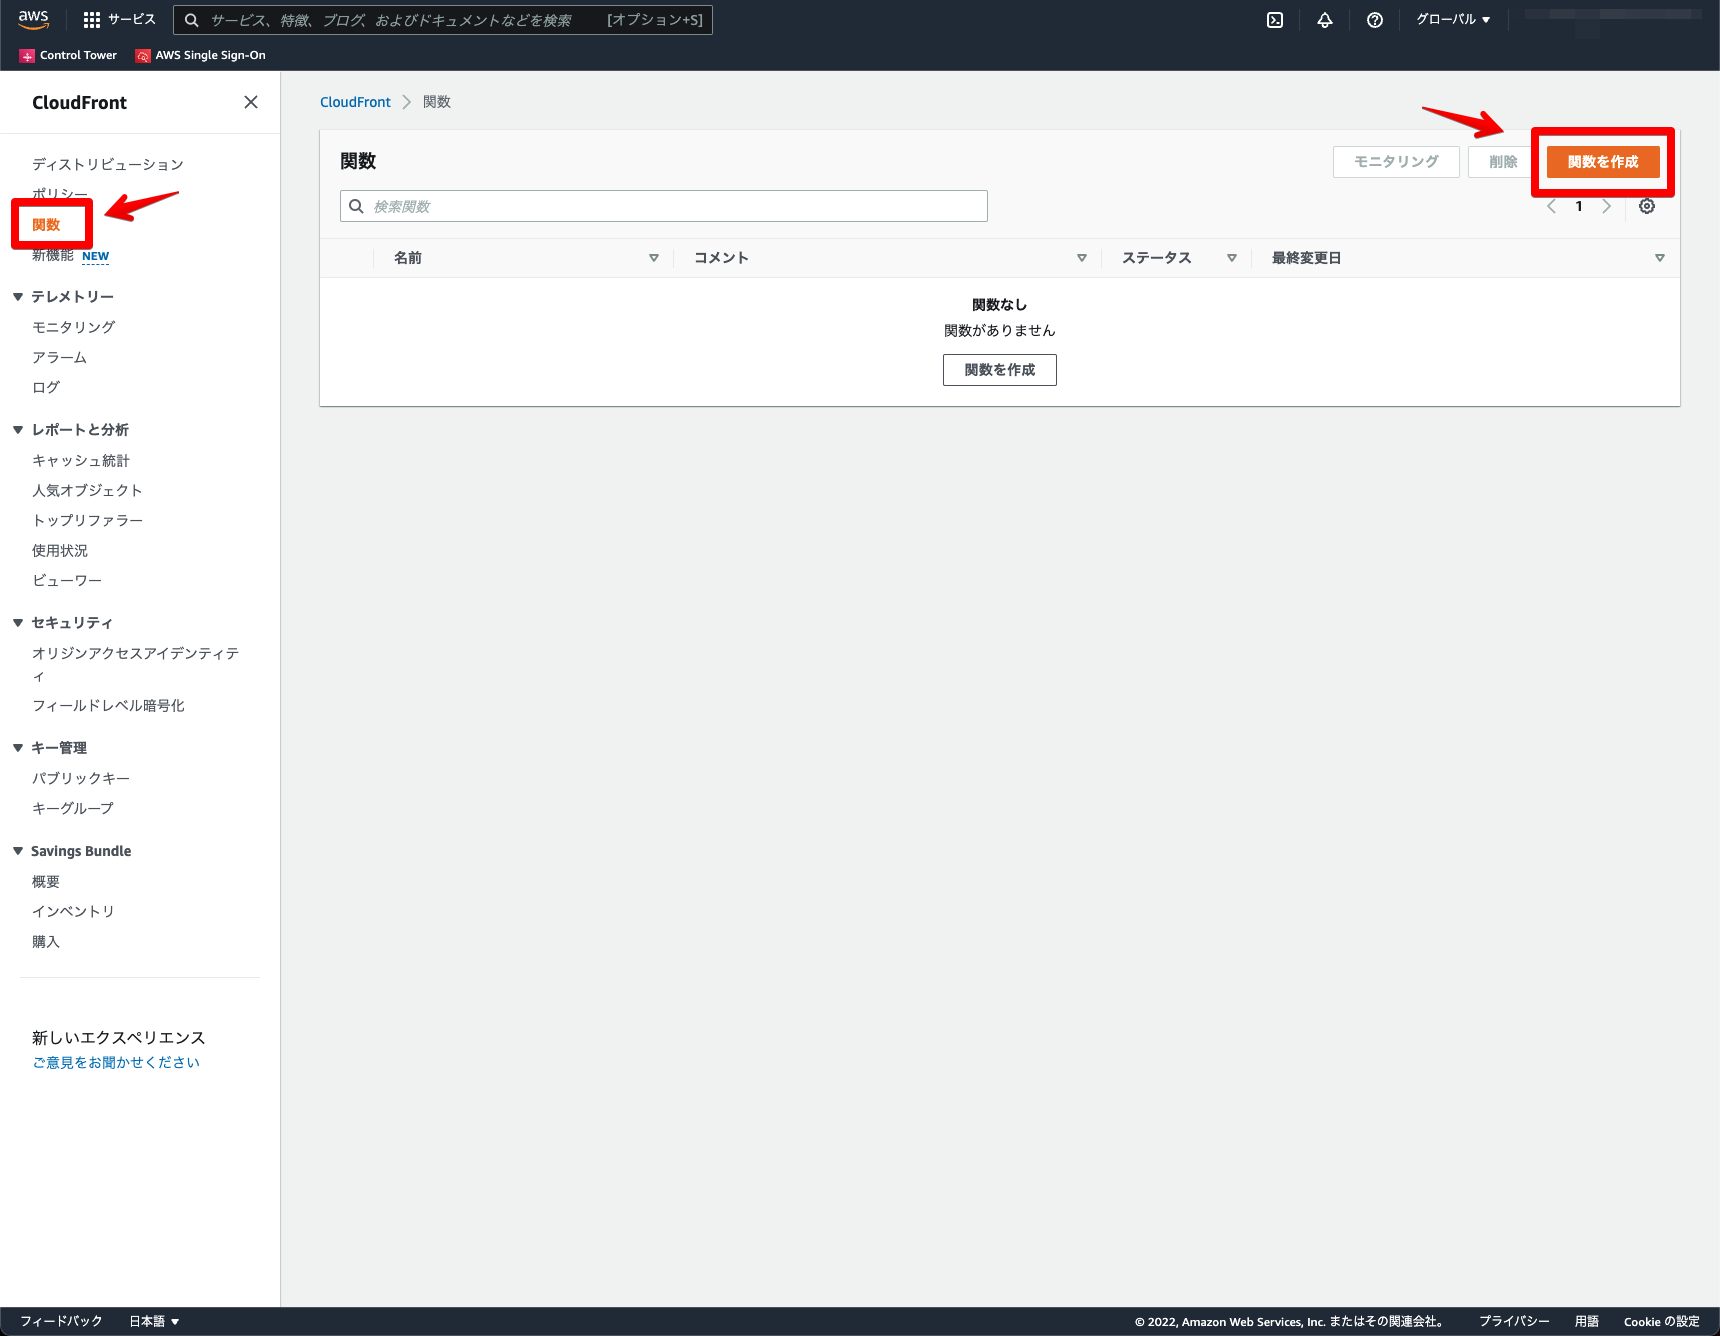Click the 削除 button
The image size is (1720, 1336).
pyautogui.click(x=1503, y=162)
